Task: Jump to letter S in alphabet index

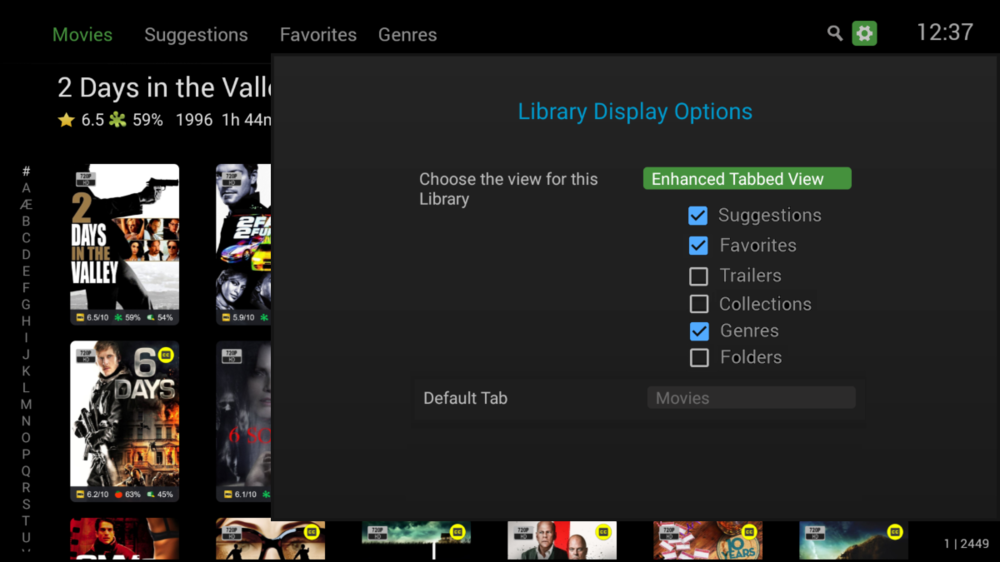Action: coord(26,504)
